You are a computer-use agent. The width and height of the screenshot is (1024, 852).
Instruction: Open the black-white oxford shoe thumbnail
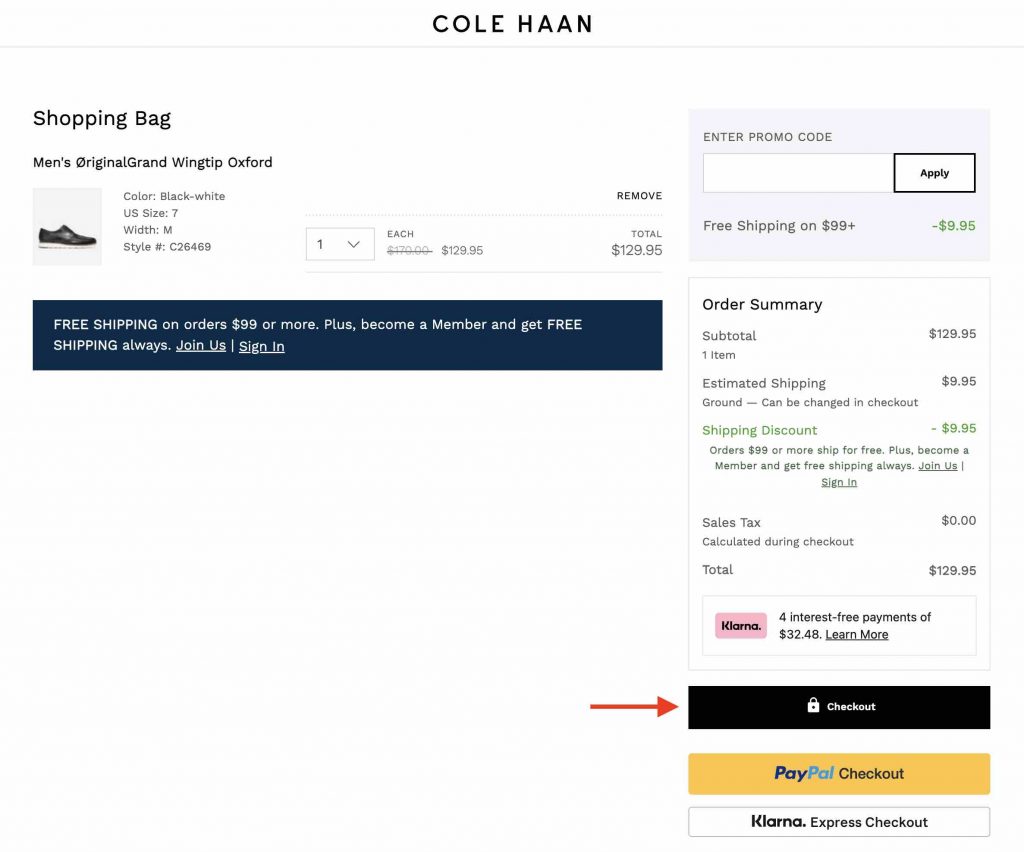[67, 227]
